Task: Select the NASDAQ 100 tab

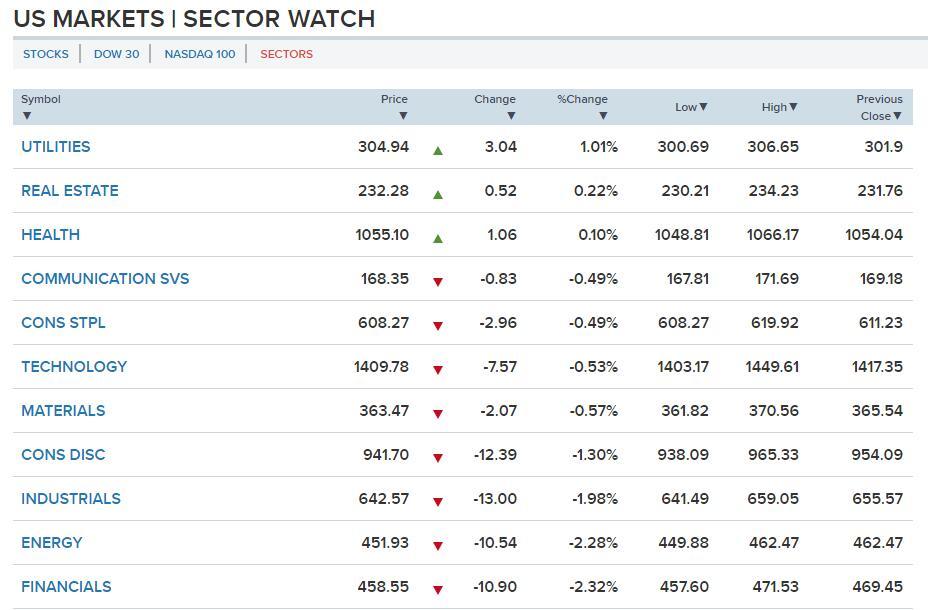Action: (200, 54)
